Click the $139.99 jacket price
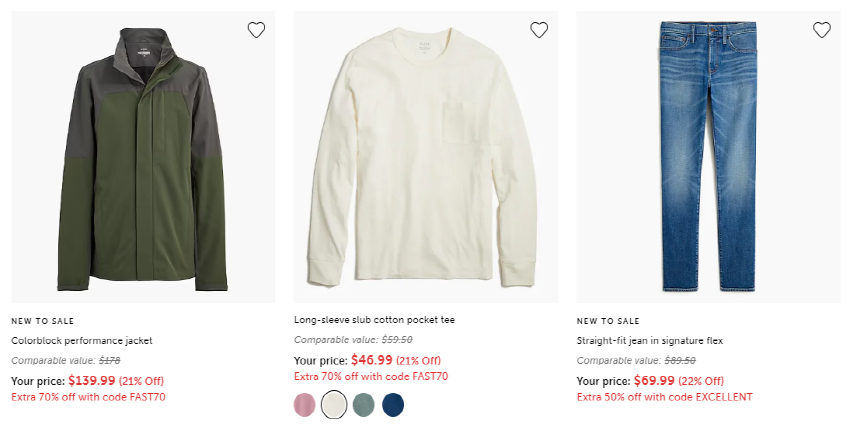Image resolution: width=850 pixels, height=431 pixels. pyautogui.click(x=92, y=380)
